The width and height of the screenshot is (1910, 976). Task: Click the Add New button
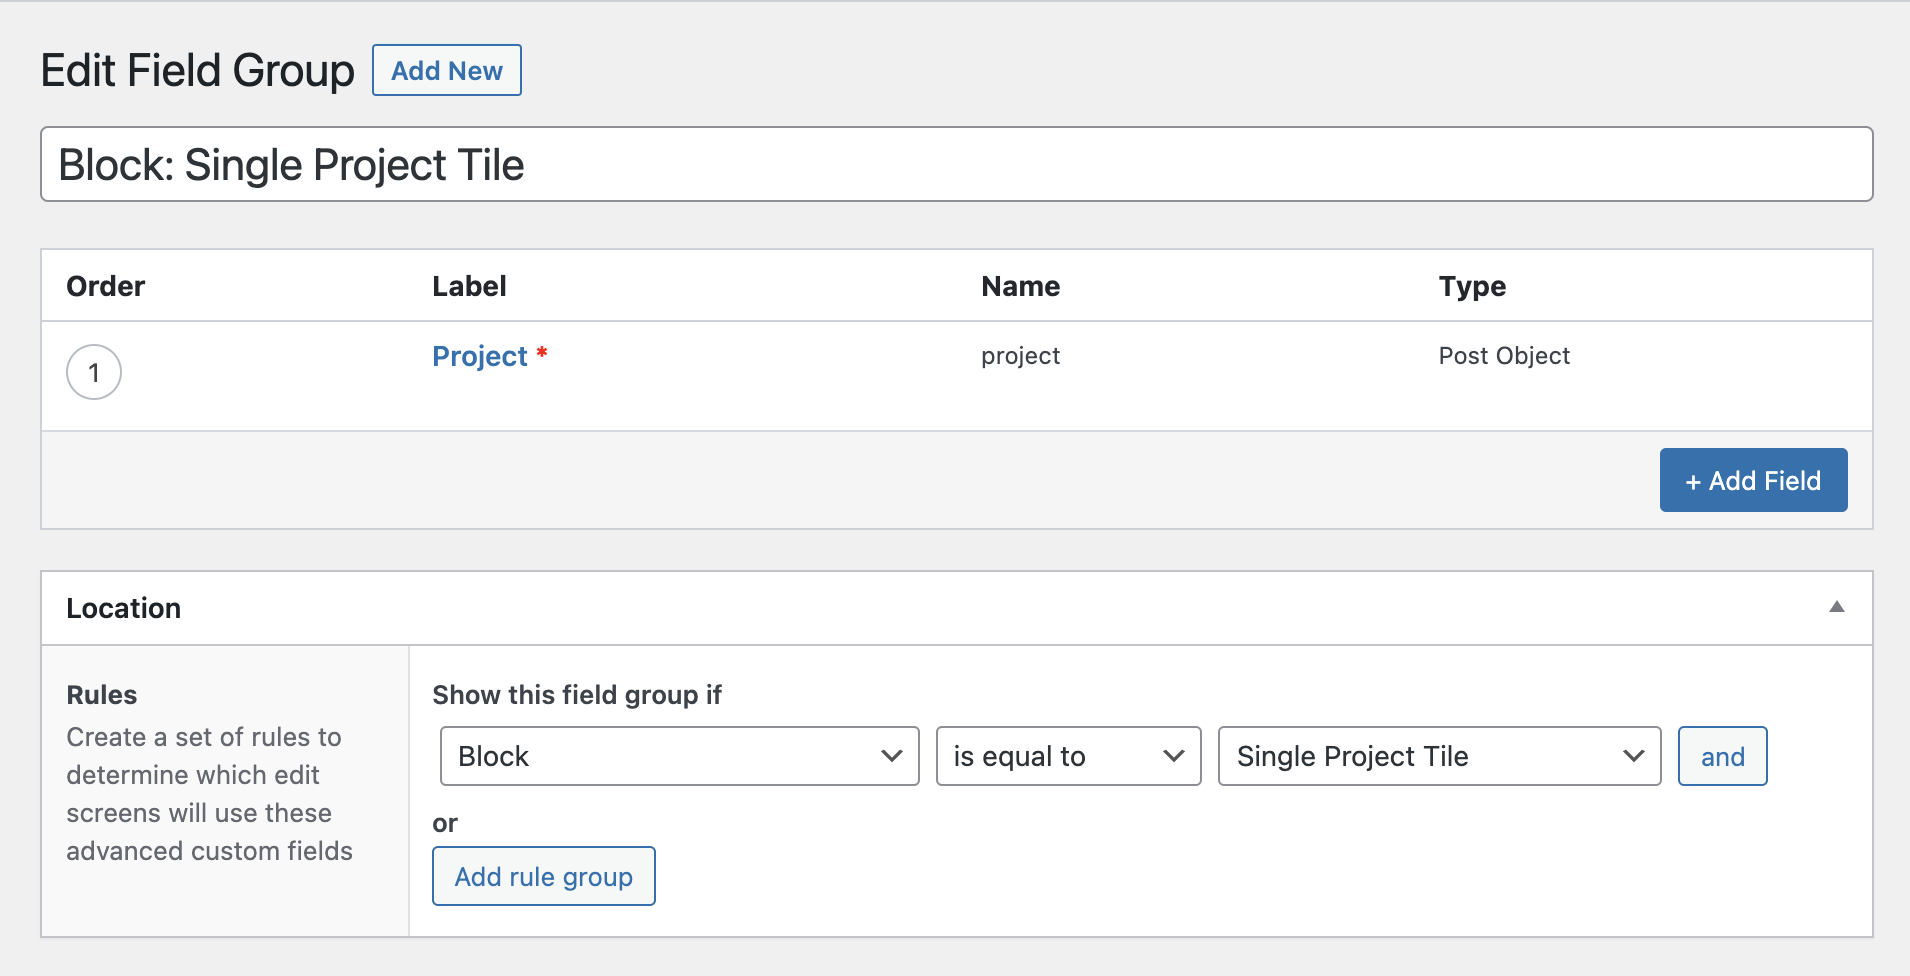coord(446,70)
